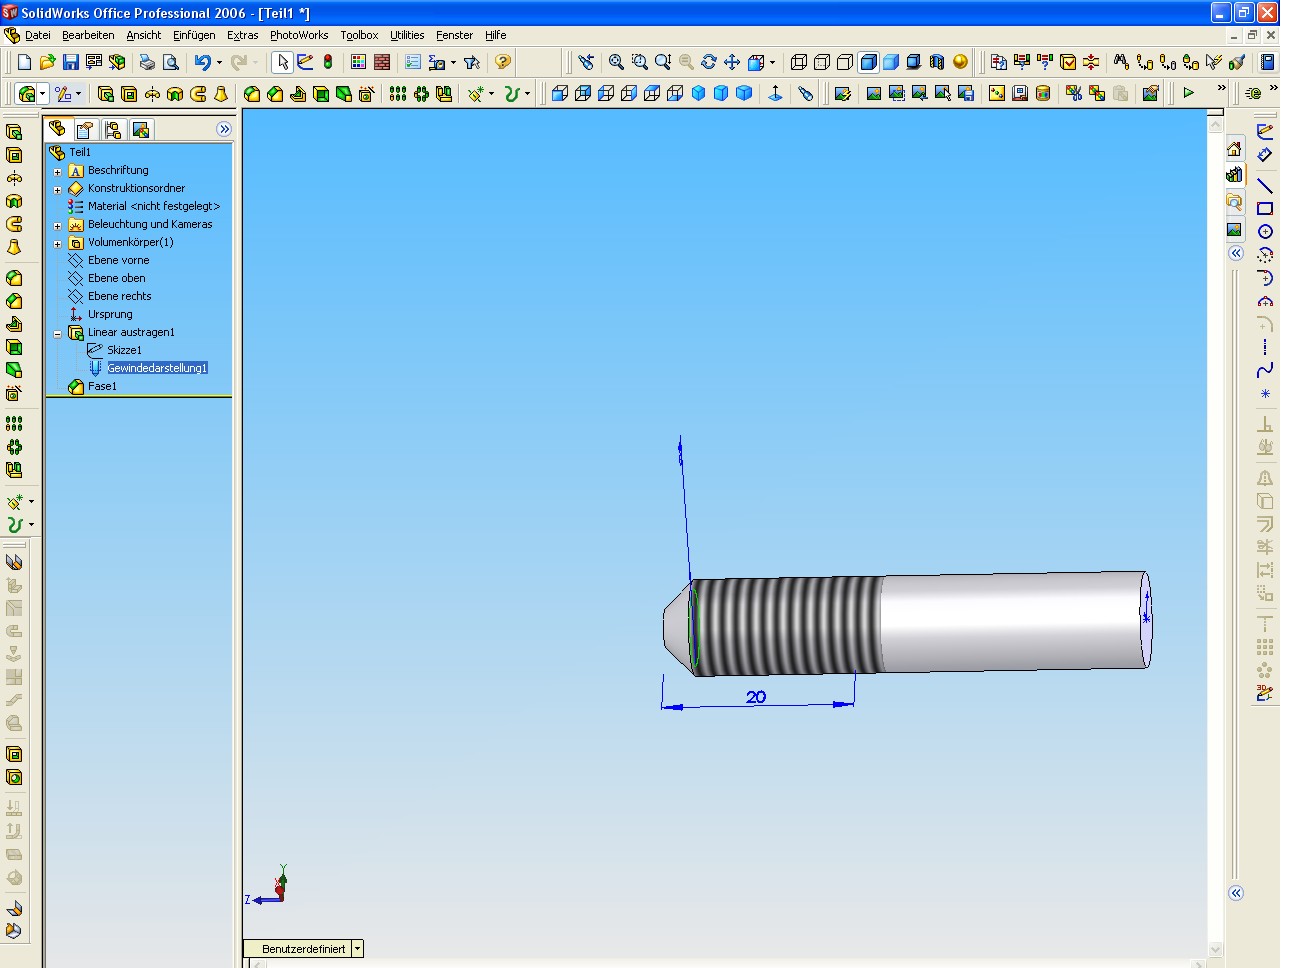This screenshot has height=968, width=1297.
Task: Select the Line sketch tool
Action: point(1265,186)
